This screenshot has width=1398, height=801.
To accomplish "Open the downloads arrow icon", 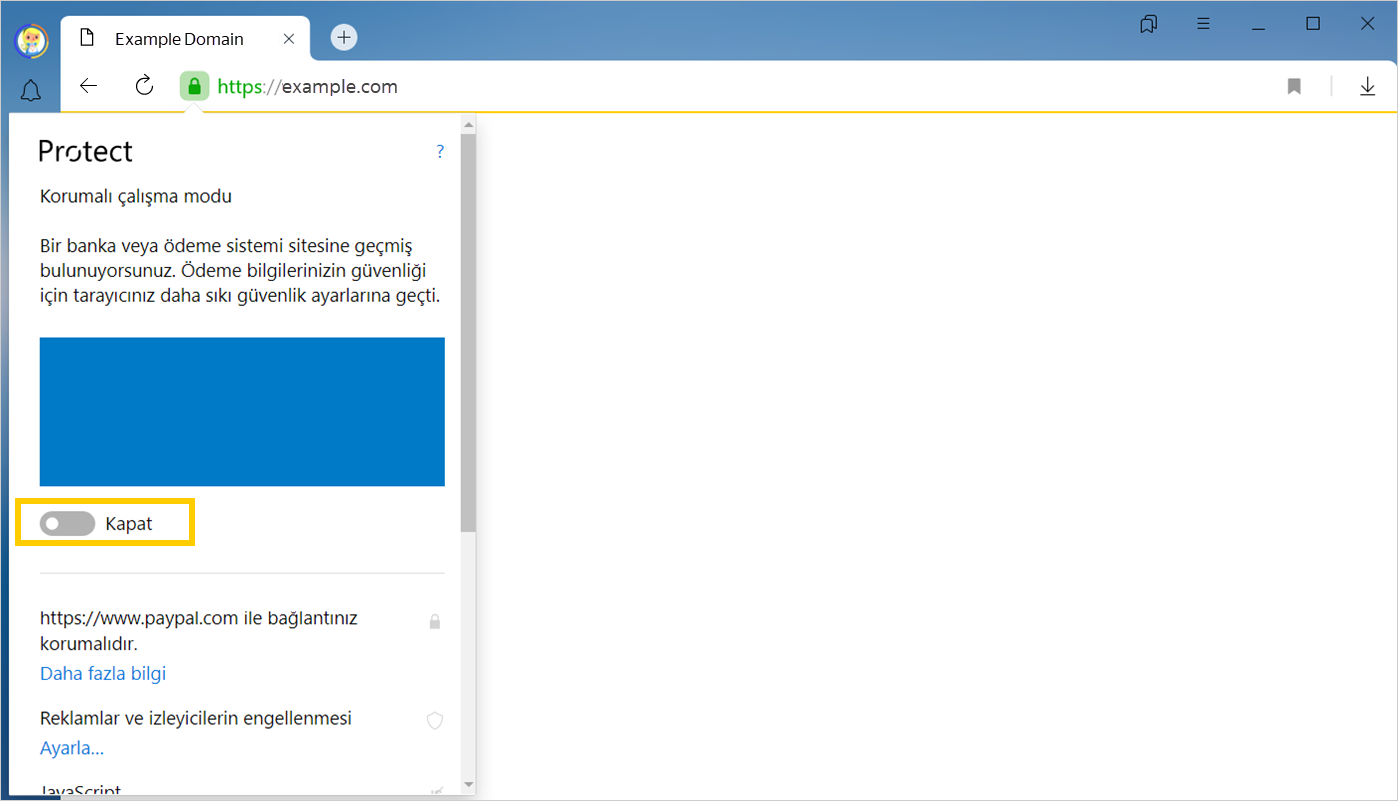I will pyautogui.click(x=1367, y=87).
